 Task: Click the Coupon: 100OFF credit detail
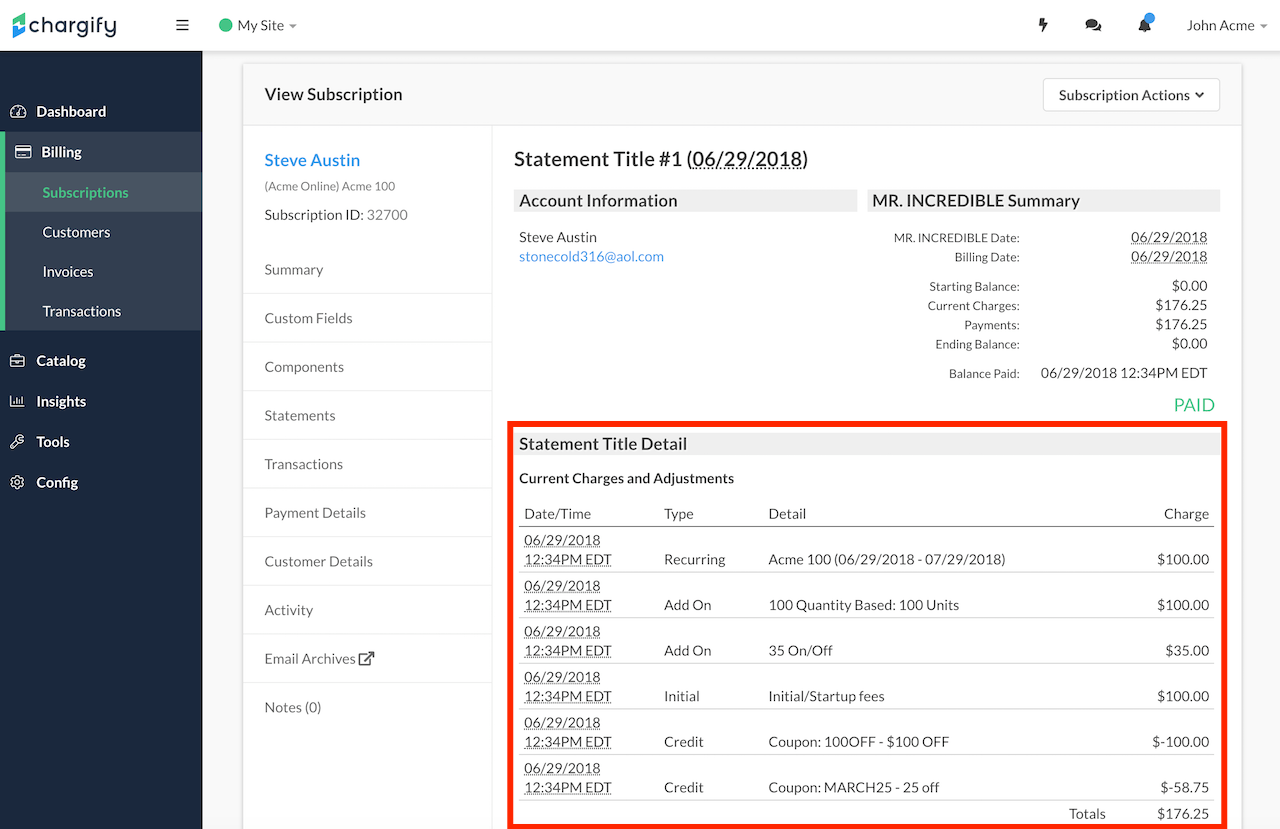859,742
